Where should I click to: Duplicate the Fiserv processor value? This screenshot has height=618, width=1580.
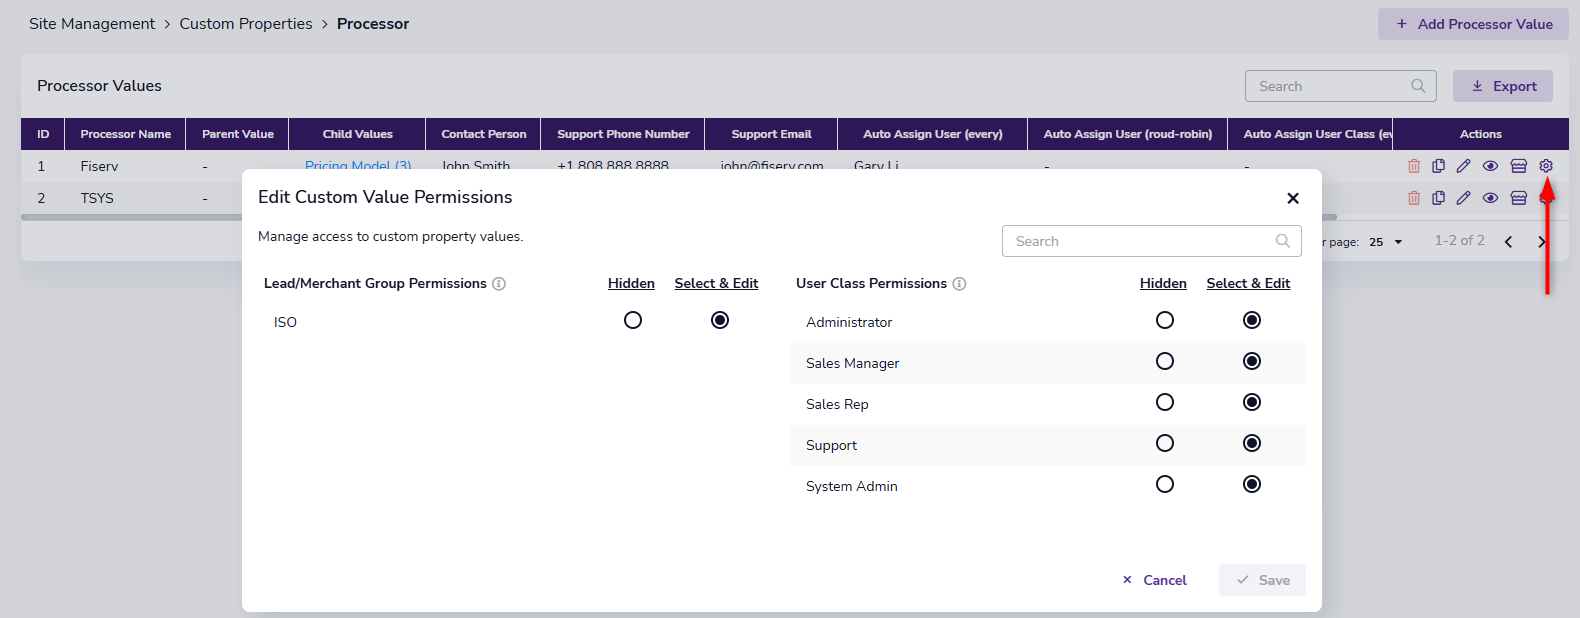[x=1438, y=166]
